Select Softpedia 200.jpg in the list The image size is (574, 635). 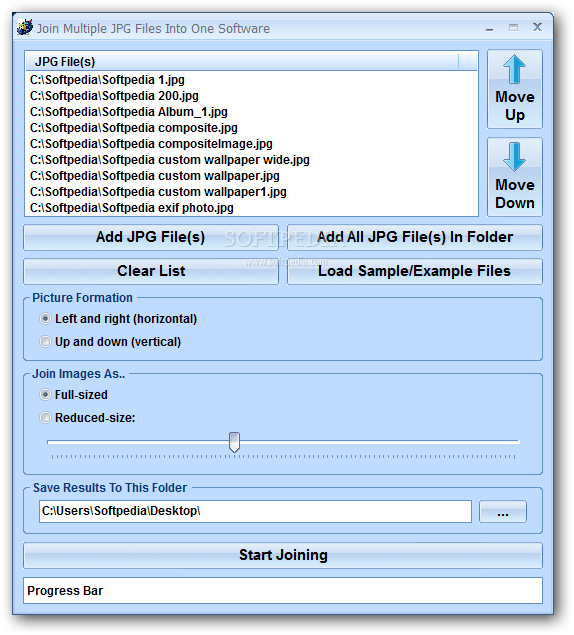pyautogui.click(x=251, y=96)
